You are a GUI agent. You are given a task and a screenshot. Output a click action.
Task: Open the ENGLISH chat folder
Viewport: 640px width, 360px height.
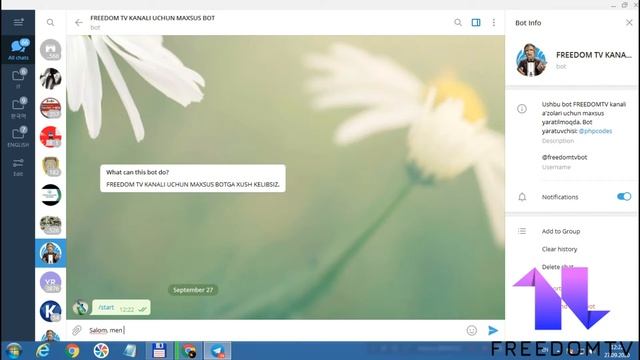point(18,136)
